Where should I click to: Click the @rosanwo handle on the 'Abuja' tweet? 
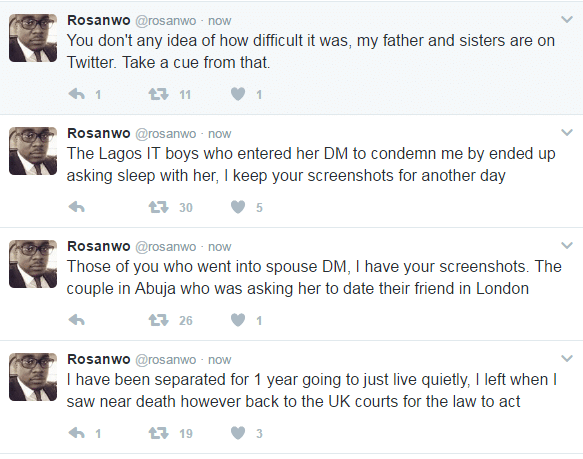[165, 247]
